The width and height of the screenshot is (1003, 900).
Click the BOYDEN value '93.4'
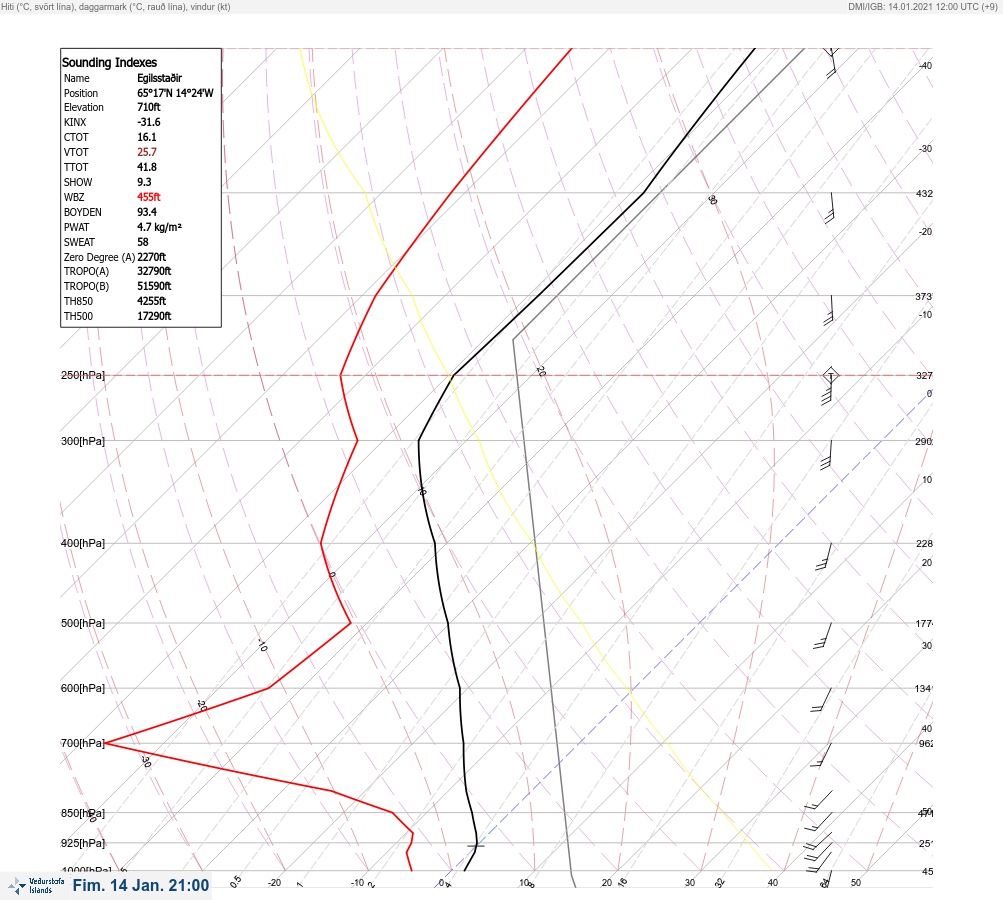[x=146, y=212]
